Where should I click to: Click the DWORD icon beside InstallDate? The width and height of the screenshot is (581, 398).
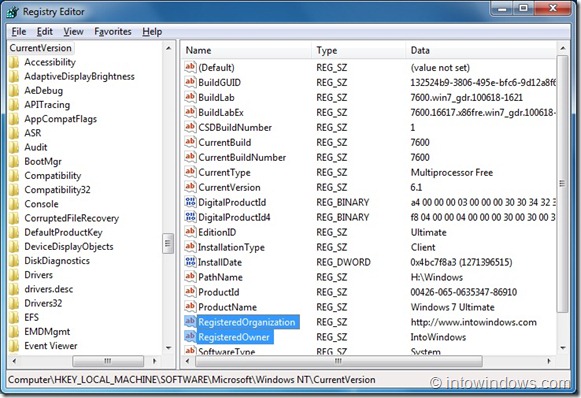pyautogui.click(x=190, y=262)
